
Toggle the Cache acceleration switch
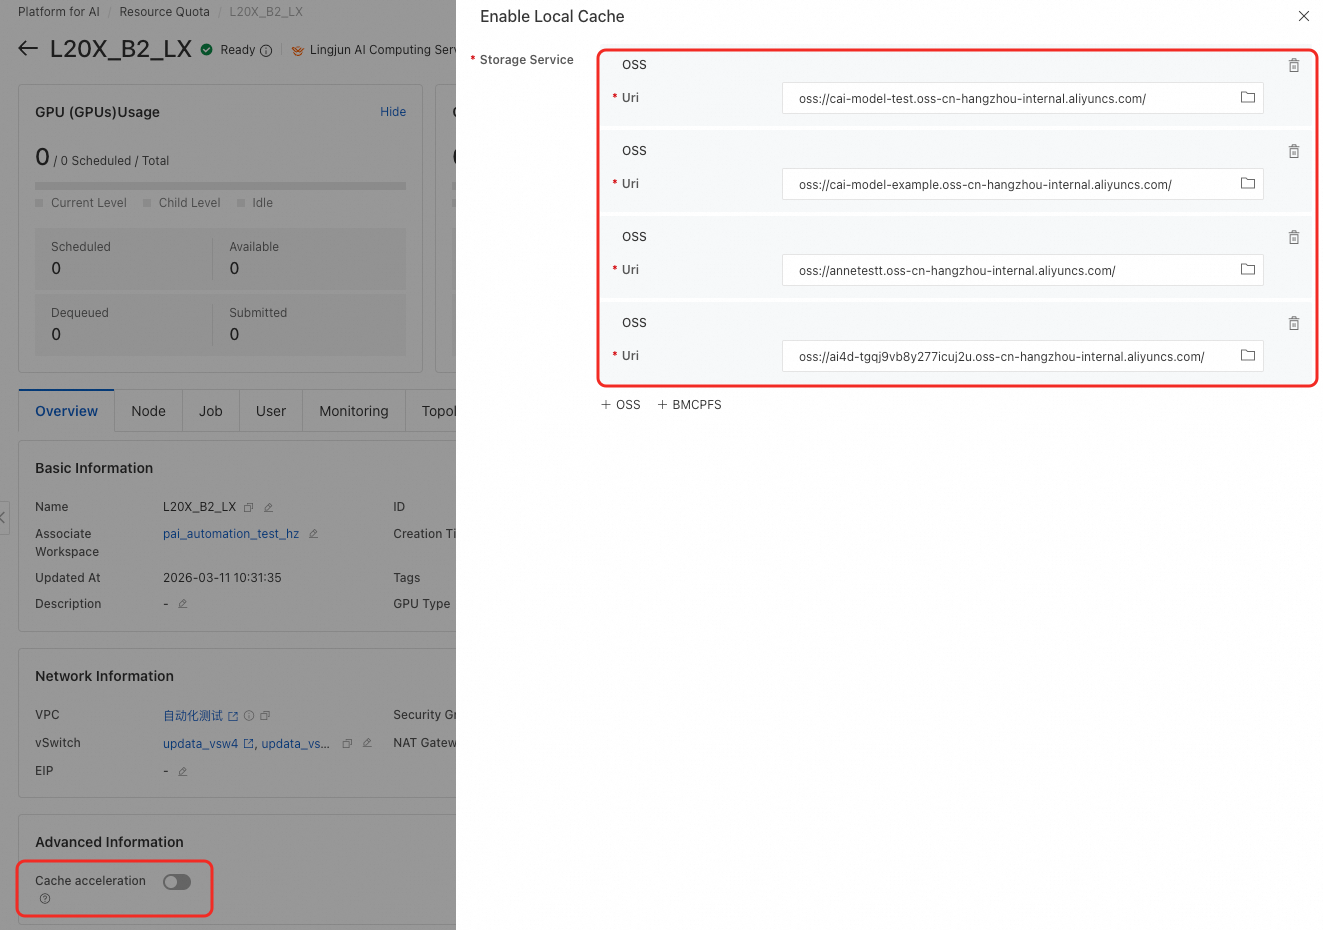177,882
